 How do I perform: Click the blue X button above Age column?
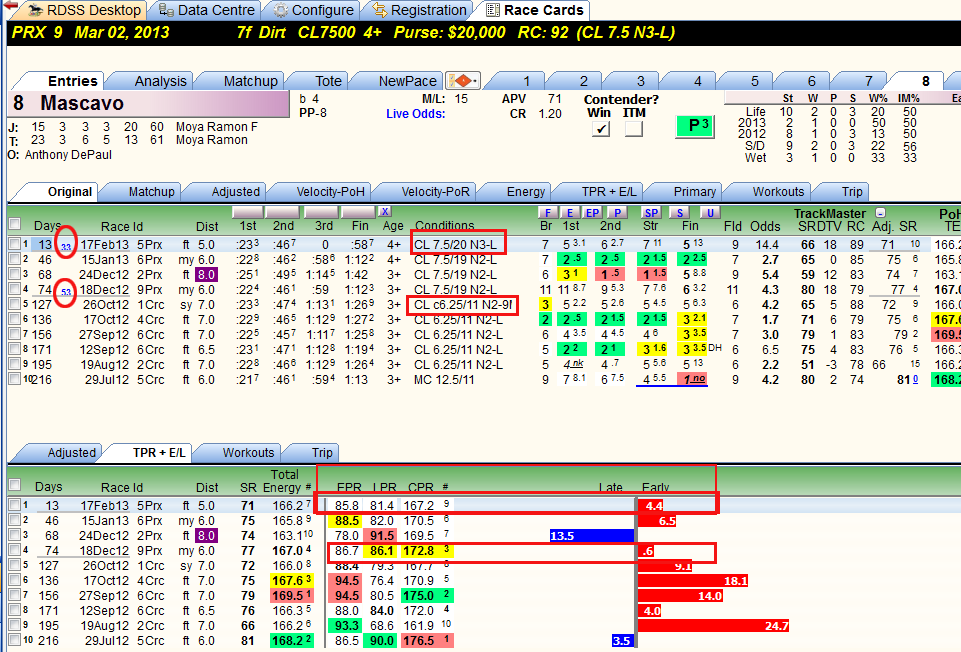(x=384, y=212)
